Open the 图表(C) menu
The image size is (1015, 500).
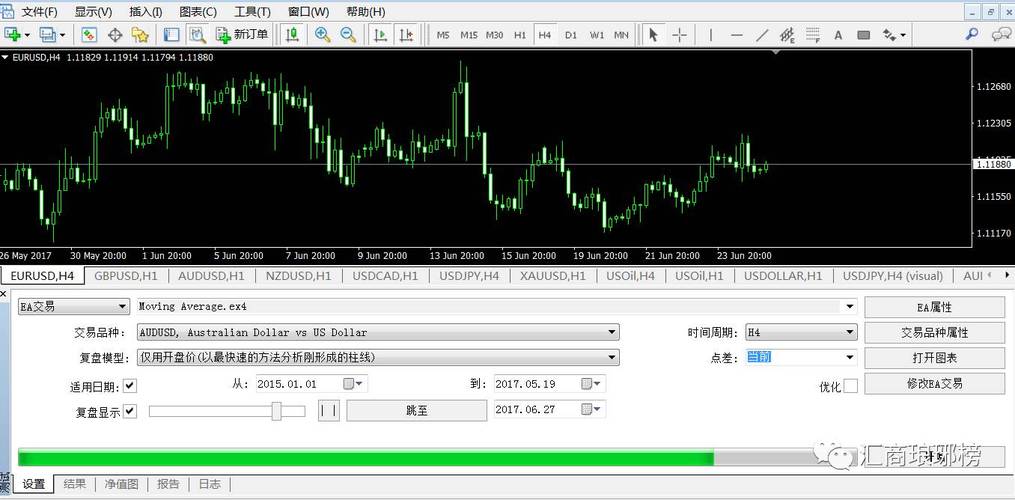point(197,11)
